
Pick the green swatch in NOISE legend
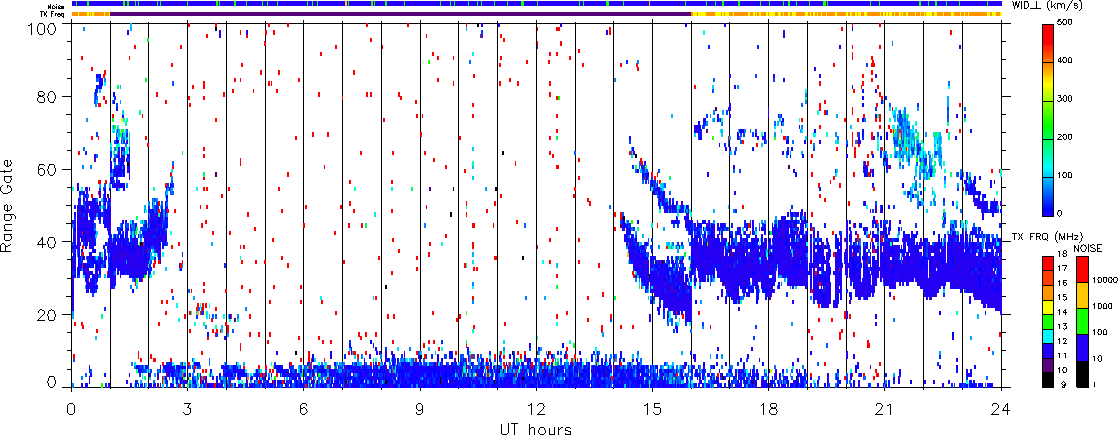[x=1082, y=320]
